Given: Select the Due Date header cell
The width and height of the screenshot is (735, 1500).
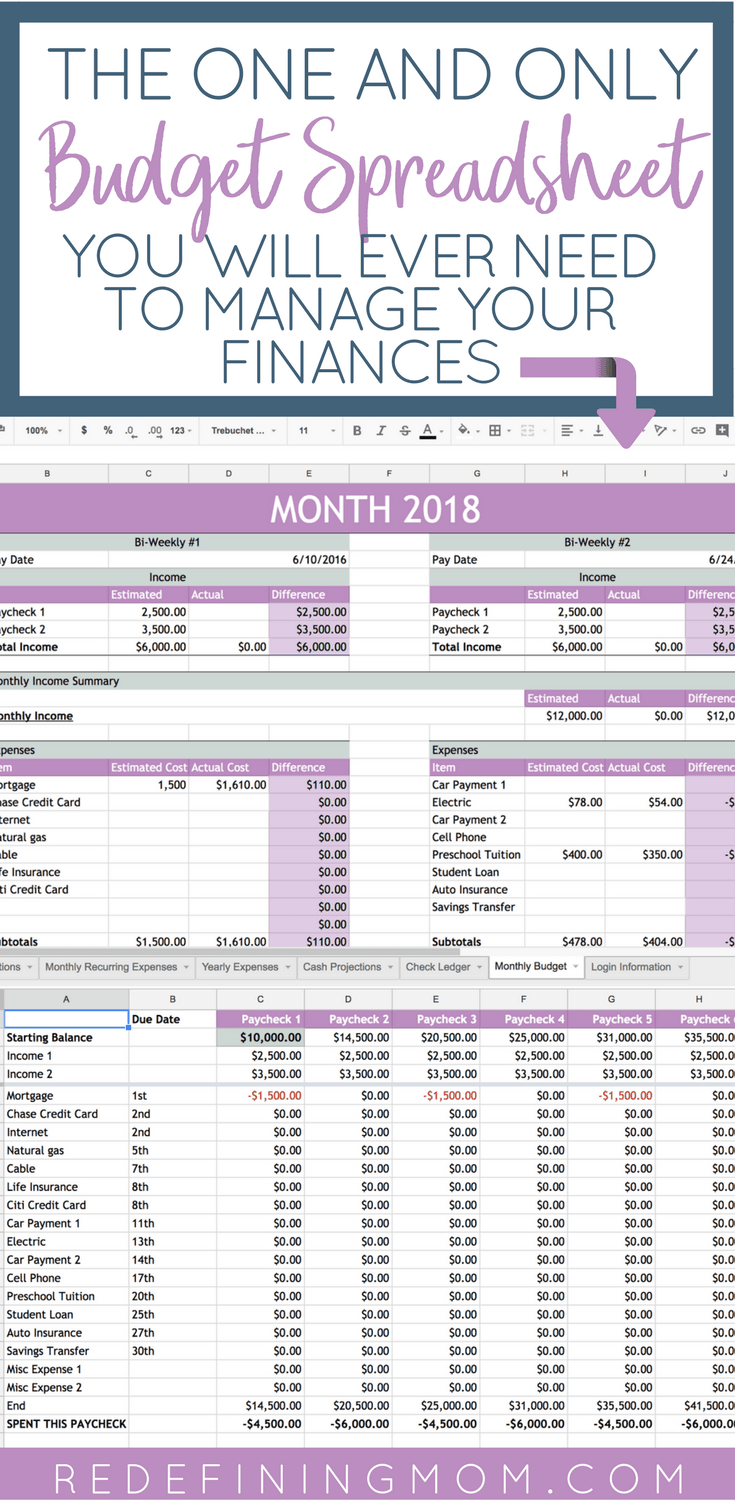Looking at the screenshot, I should tap(173, 1019).
